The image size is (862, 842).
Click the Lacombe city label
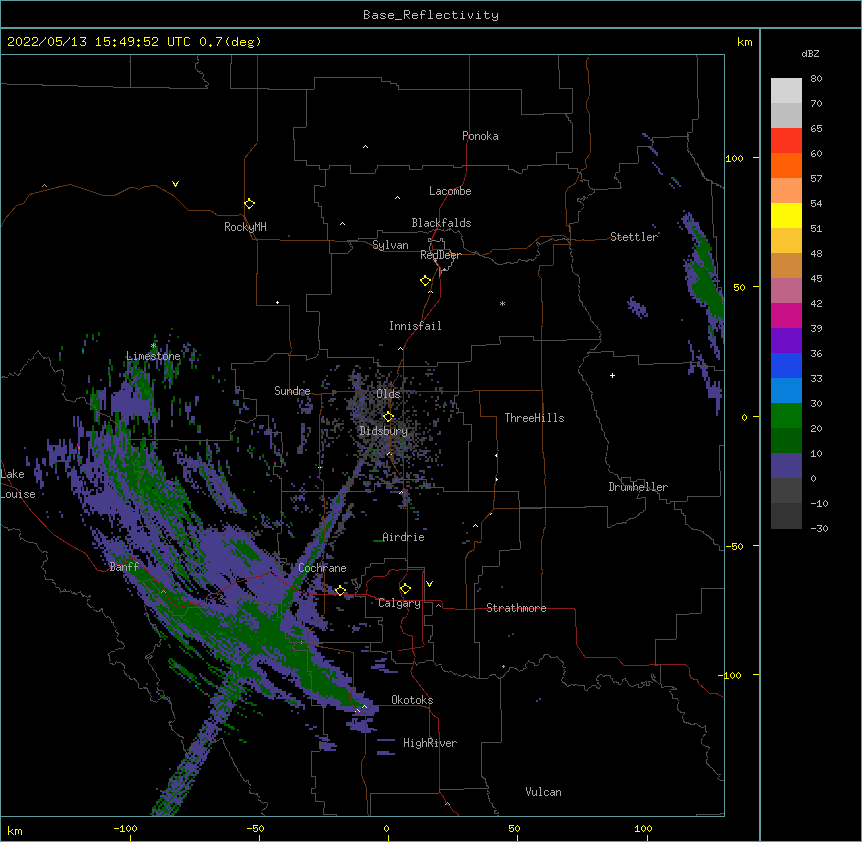450,191
